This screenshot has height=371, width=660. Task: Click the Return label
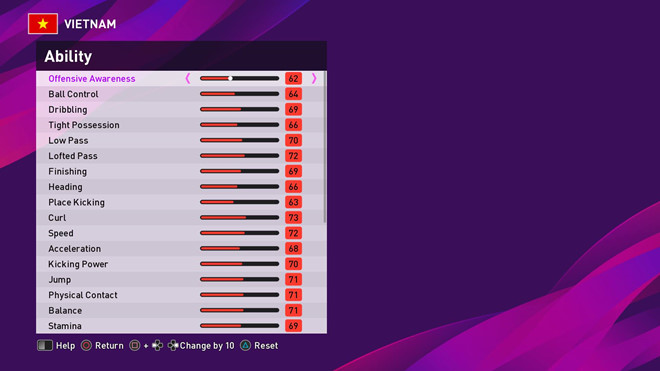[x=109, y=346]
